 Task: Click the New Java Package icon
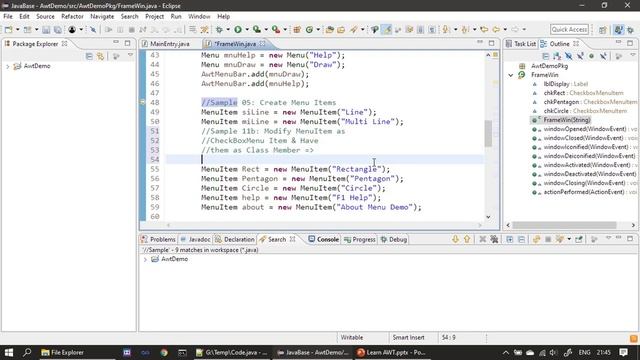point(297,29)
